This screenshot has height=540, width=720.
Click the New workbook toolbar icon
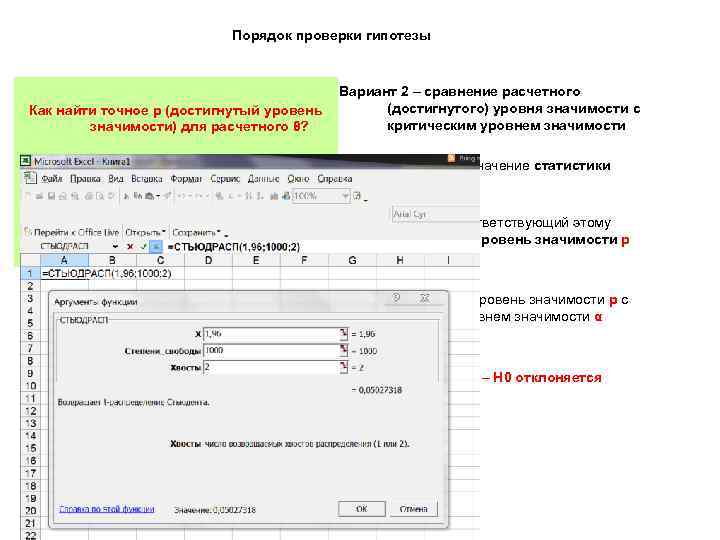pyautogui.click(x=28, y=196)
